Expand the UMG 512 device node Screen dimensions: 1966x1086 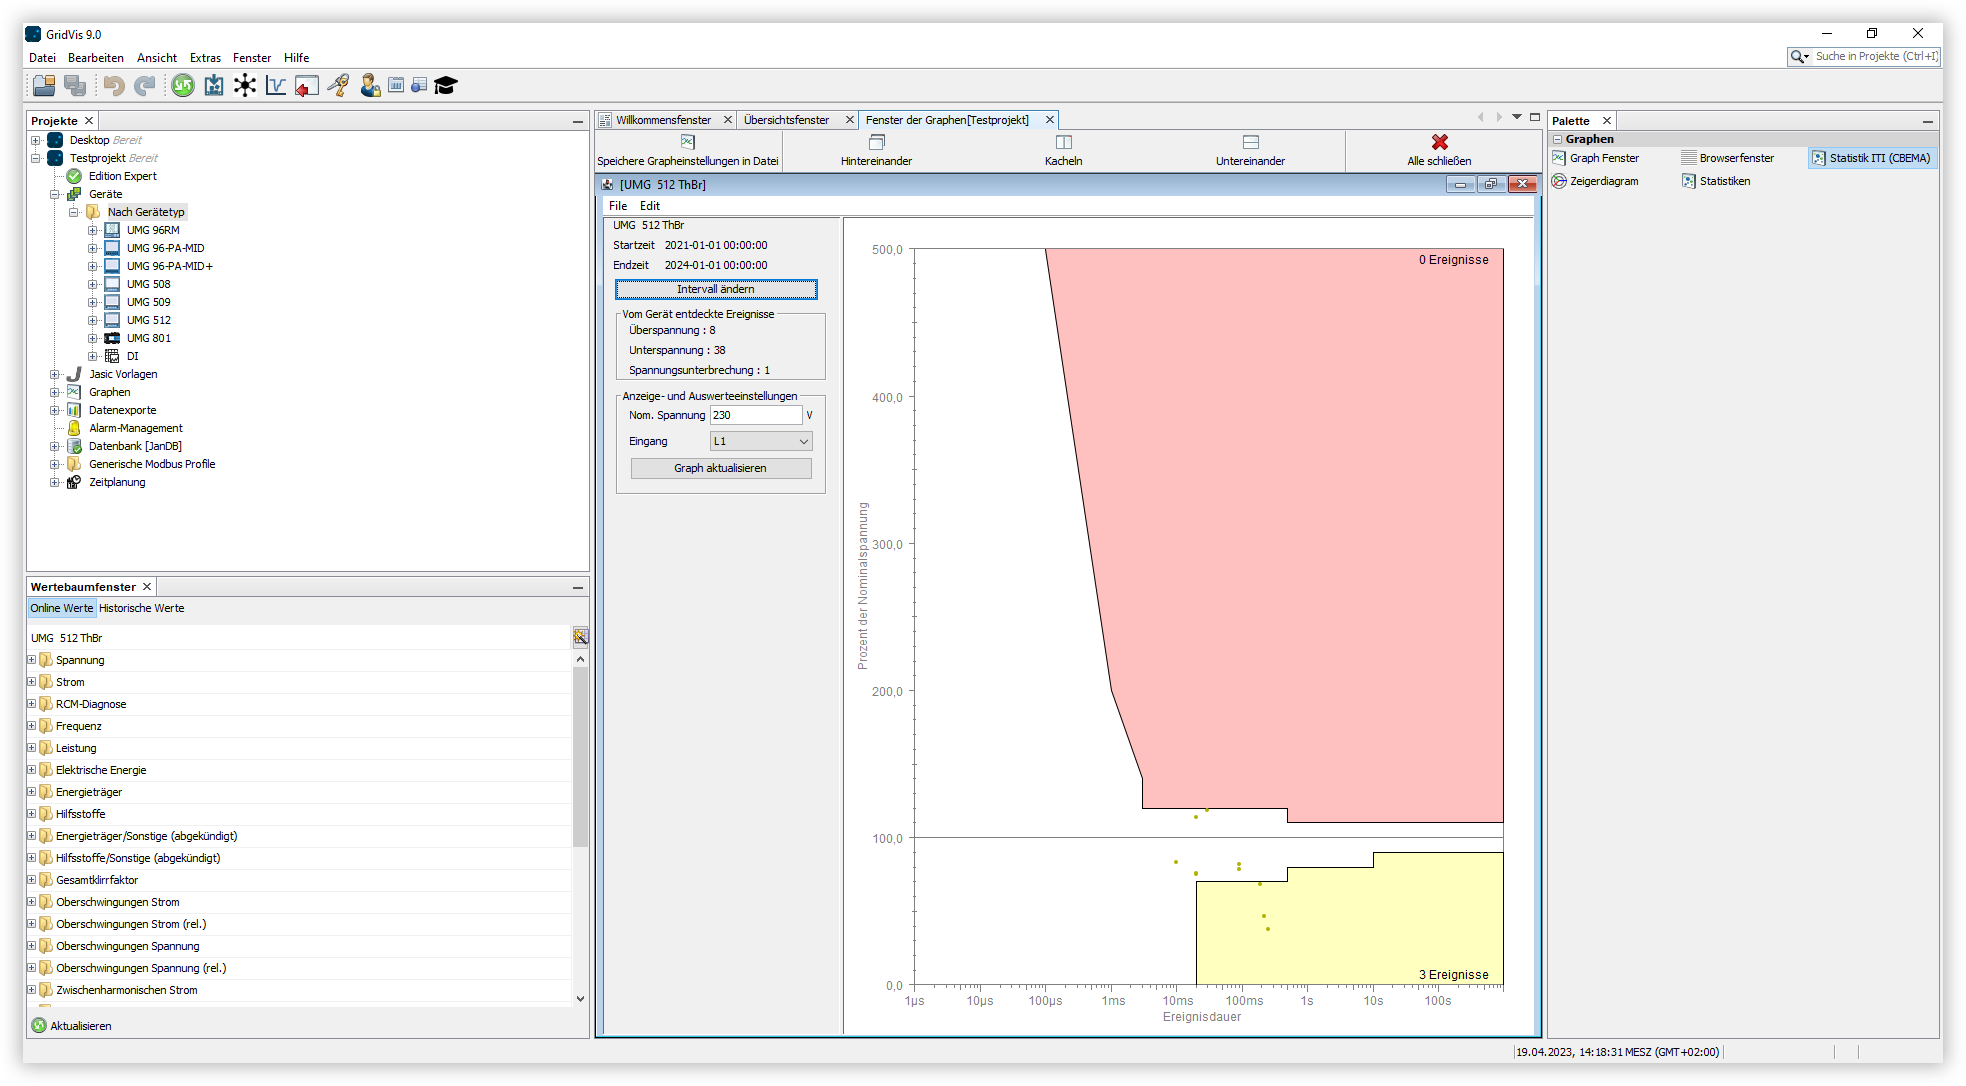[92, 320]
